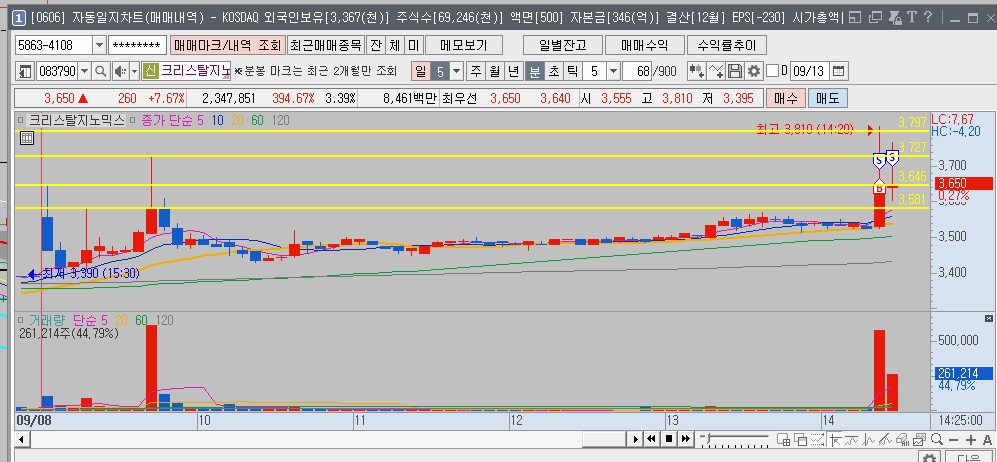
Task: Select the 주 (weekly) period toggle
Action: coord(476,71)
